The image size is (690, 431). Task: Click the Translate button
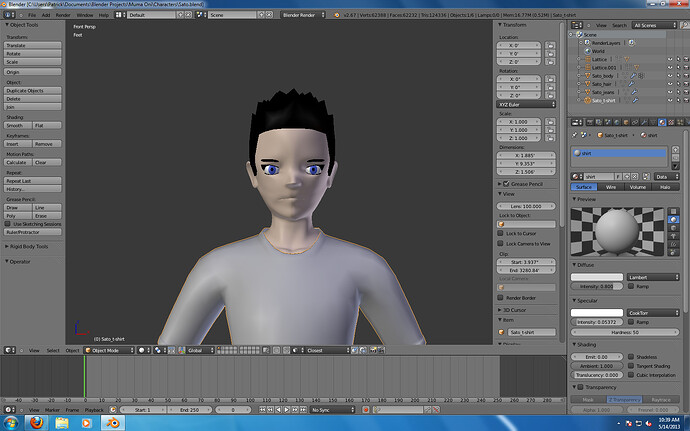[33, 45]
